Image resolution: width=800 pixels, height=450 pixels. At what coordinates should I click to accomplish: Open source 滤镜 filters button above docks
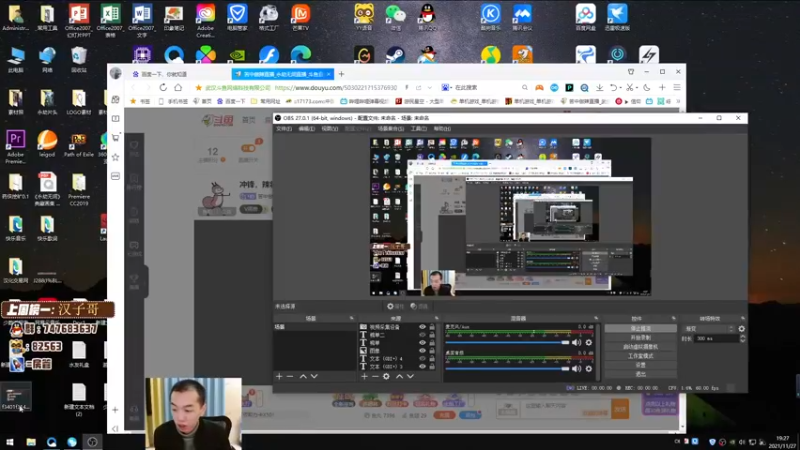point(419,306)
